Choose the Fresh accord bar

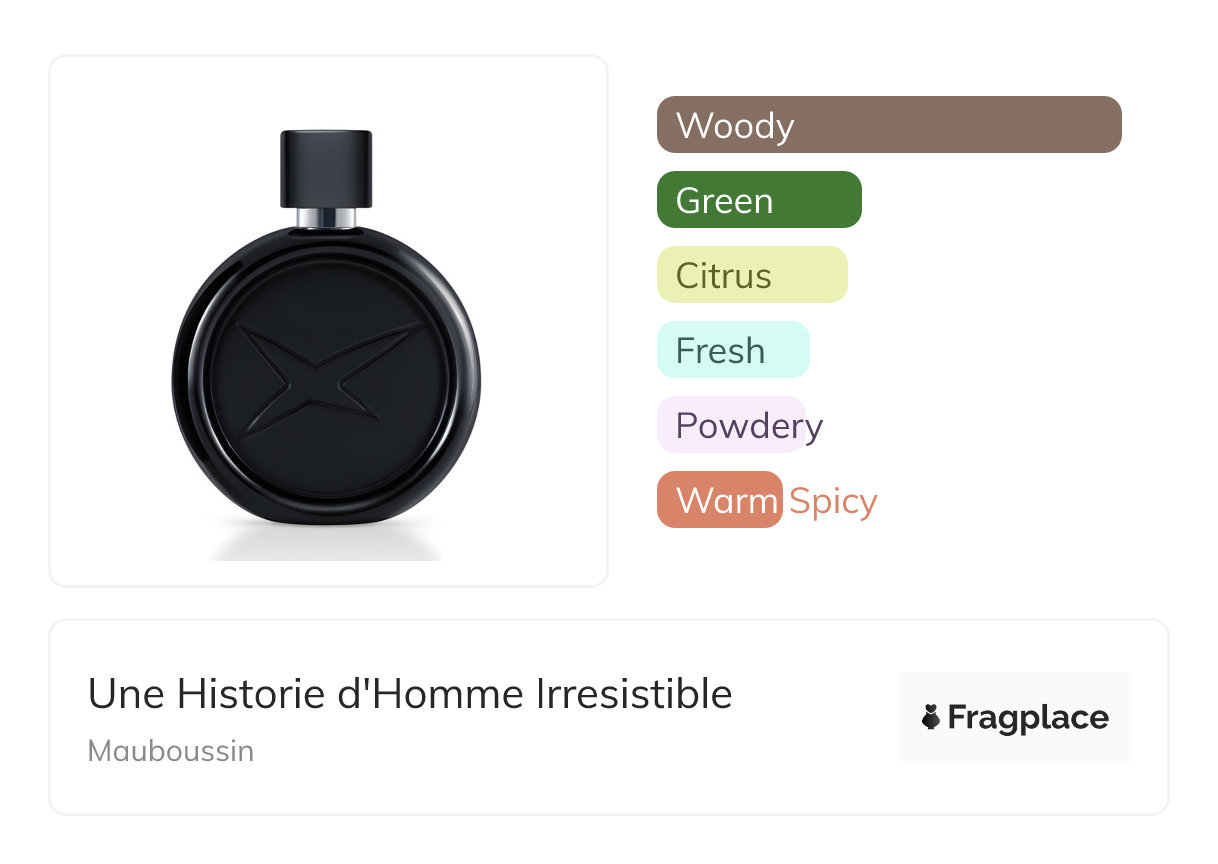pos(733,350)
